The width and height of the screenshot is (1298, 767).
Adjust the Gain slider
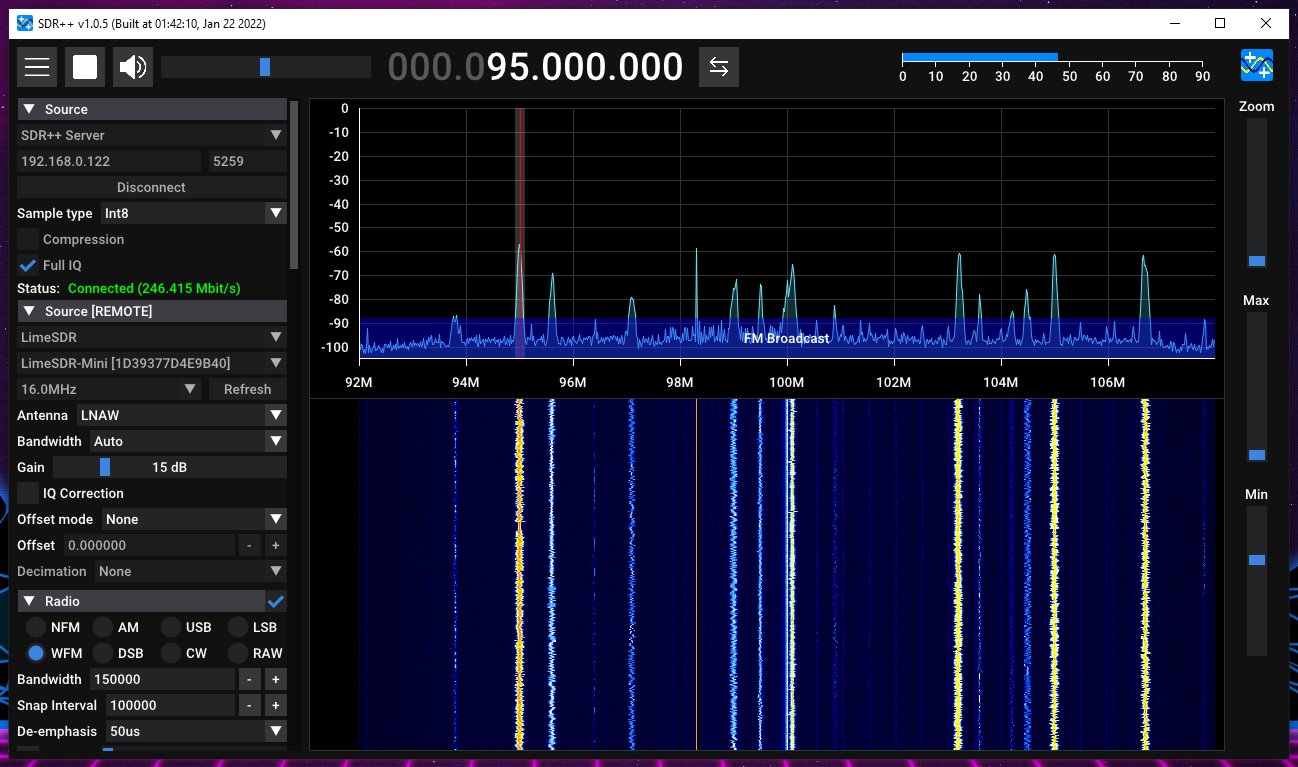[x=103, y=467]
